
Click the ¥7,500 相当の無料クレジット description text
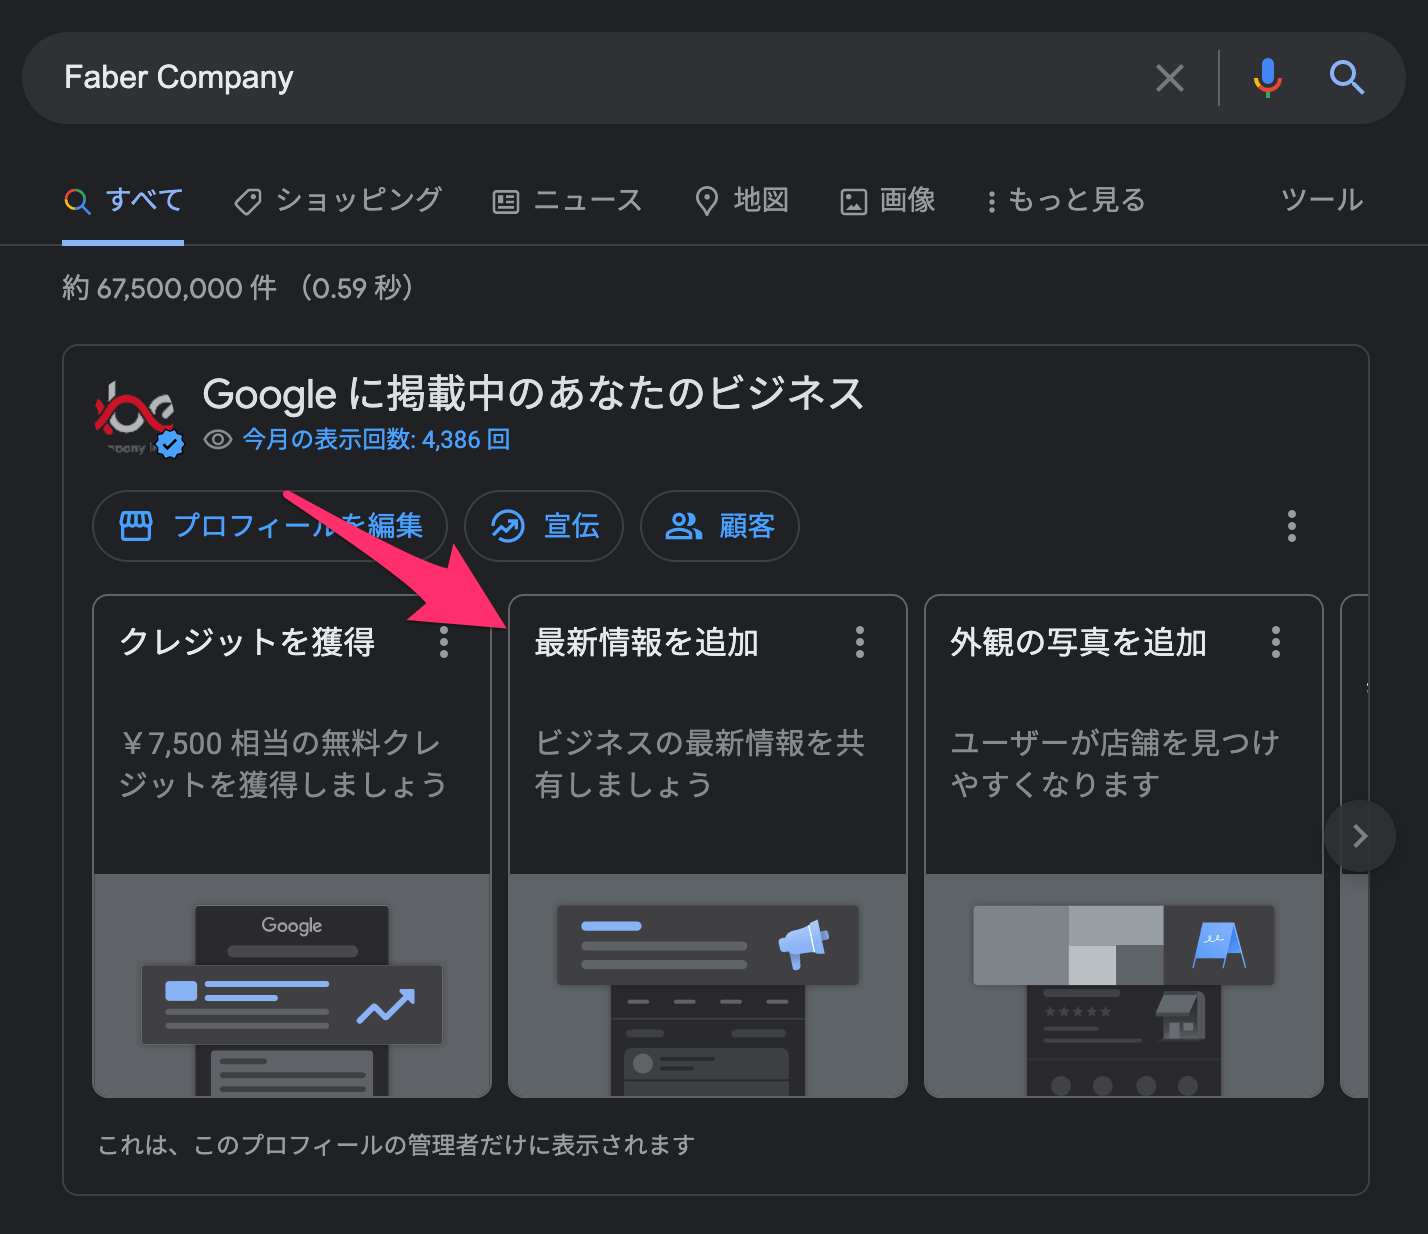tap(283, 764)
